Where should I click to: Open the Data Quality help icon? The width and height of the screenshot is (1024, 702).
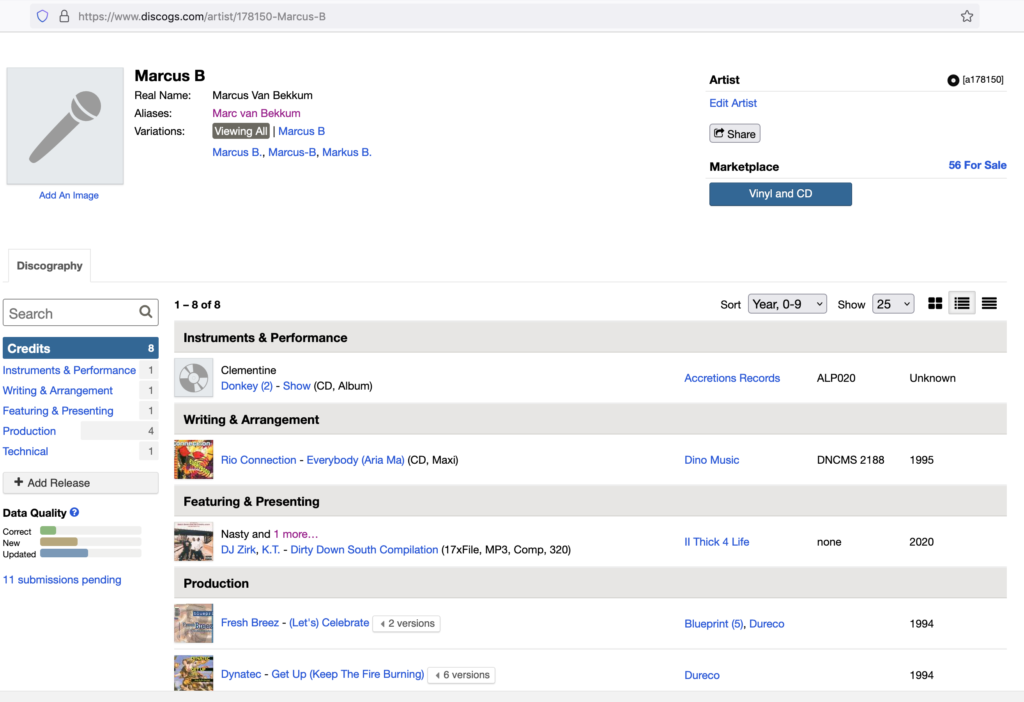coord(74,513)
